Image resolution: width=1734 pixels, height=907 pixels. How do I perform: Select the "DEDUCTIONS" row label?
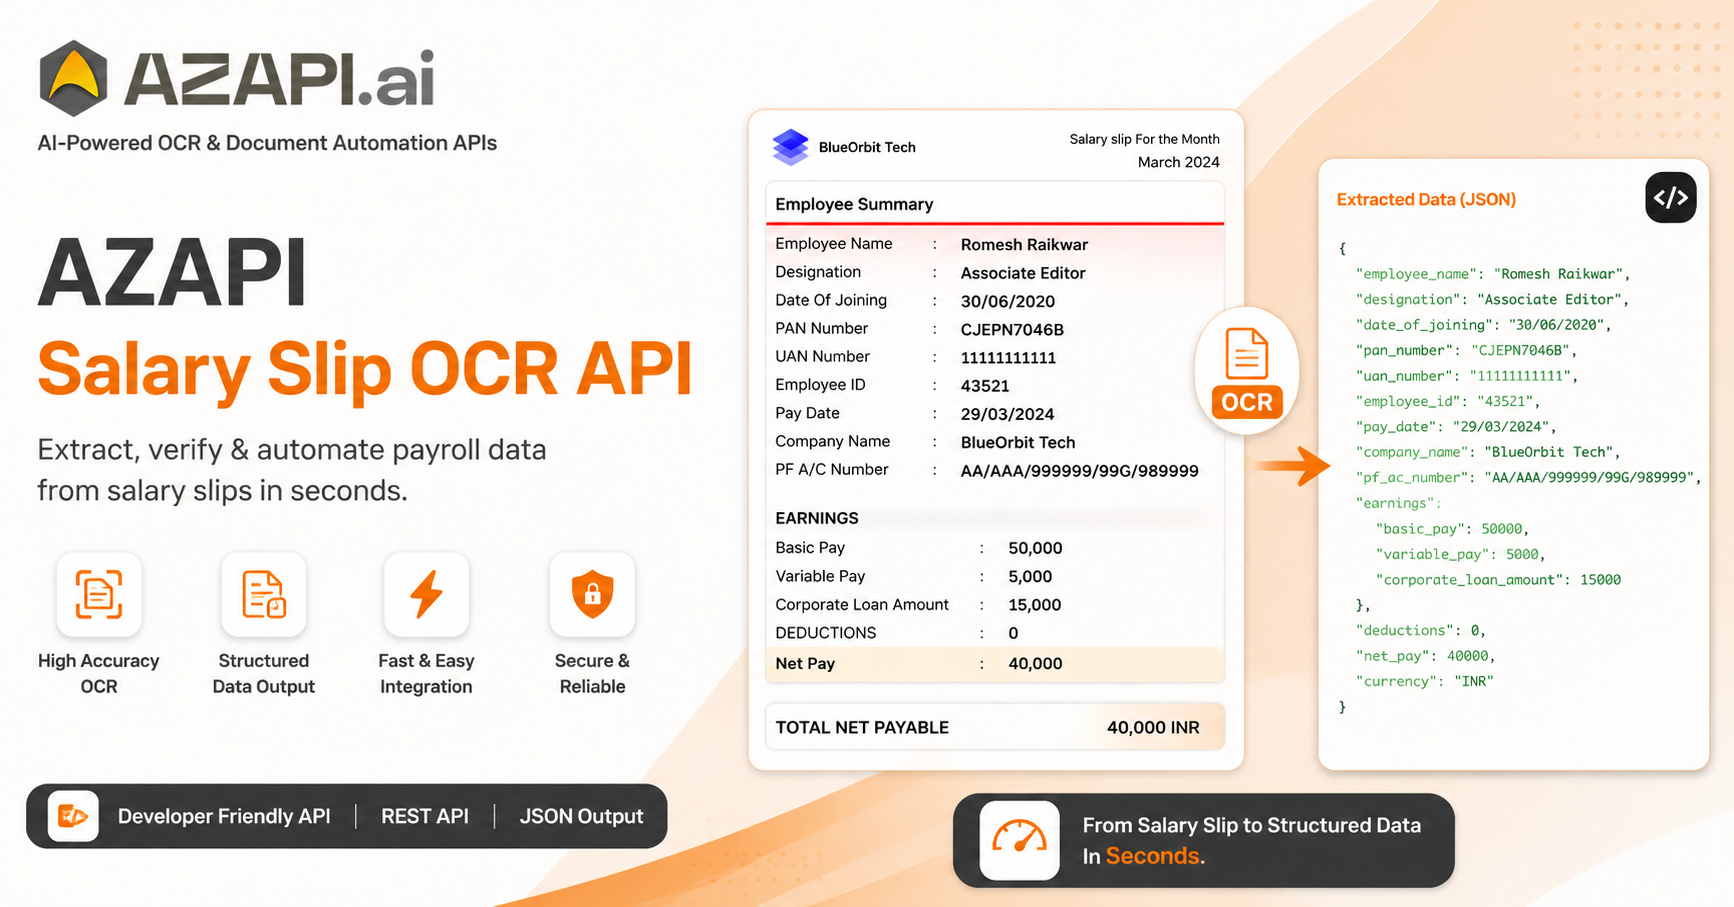tap(826, 633)
